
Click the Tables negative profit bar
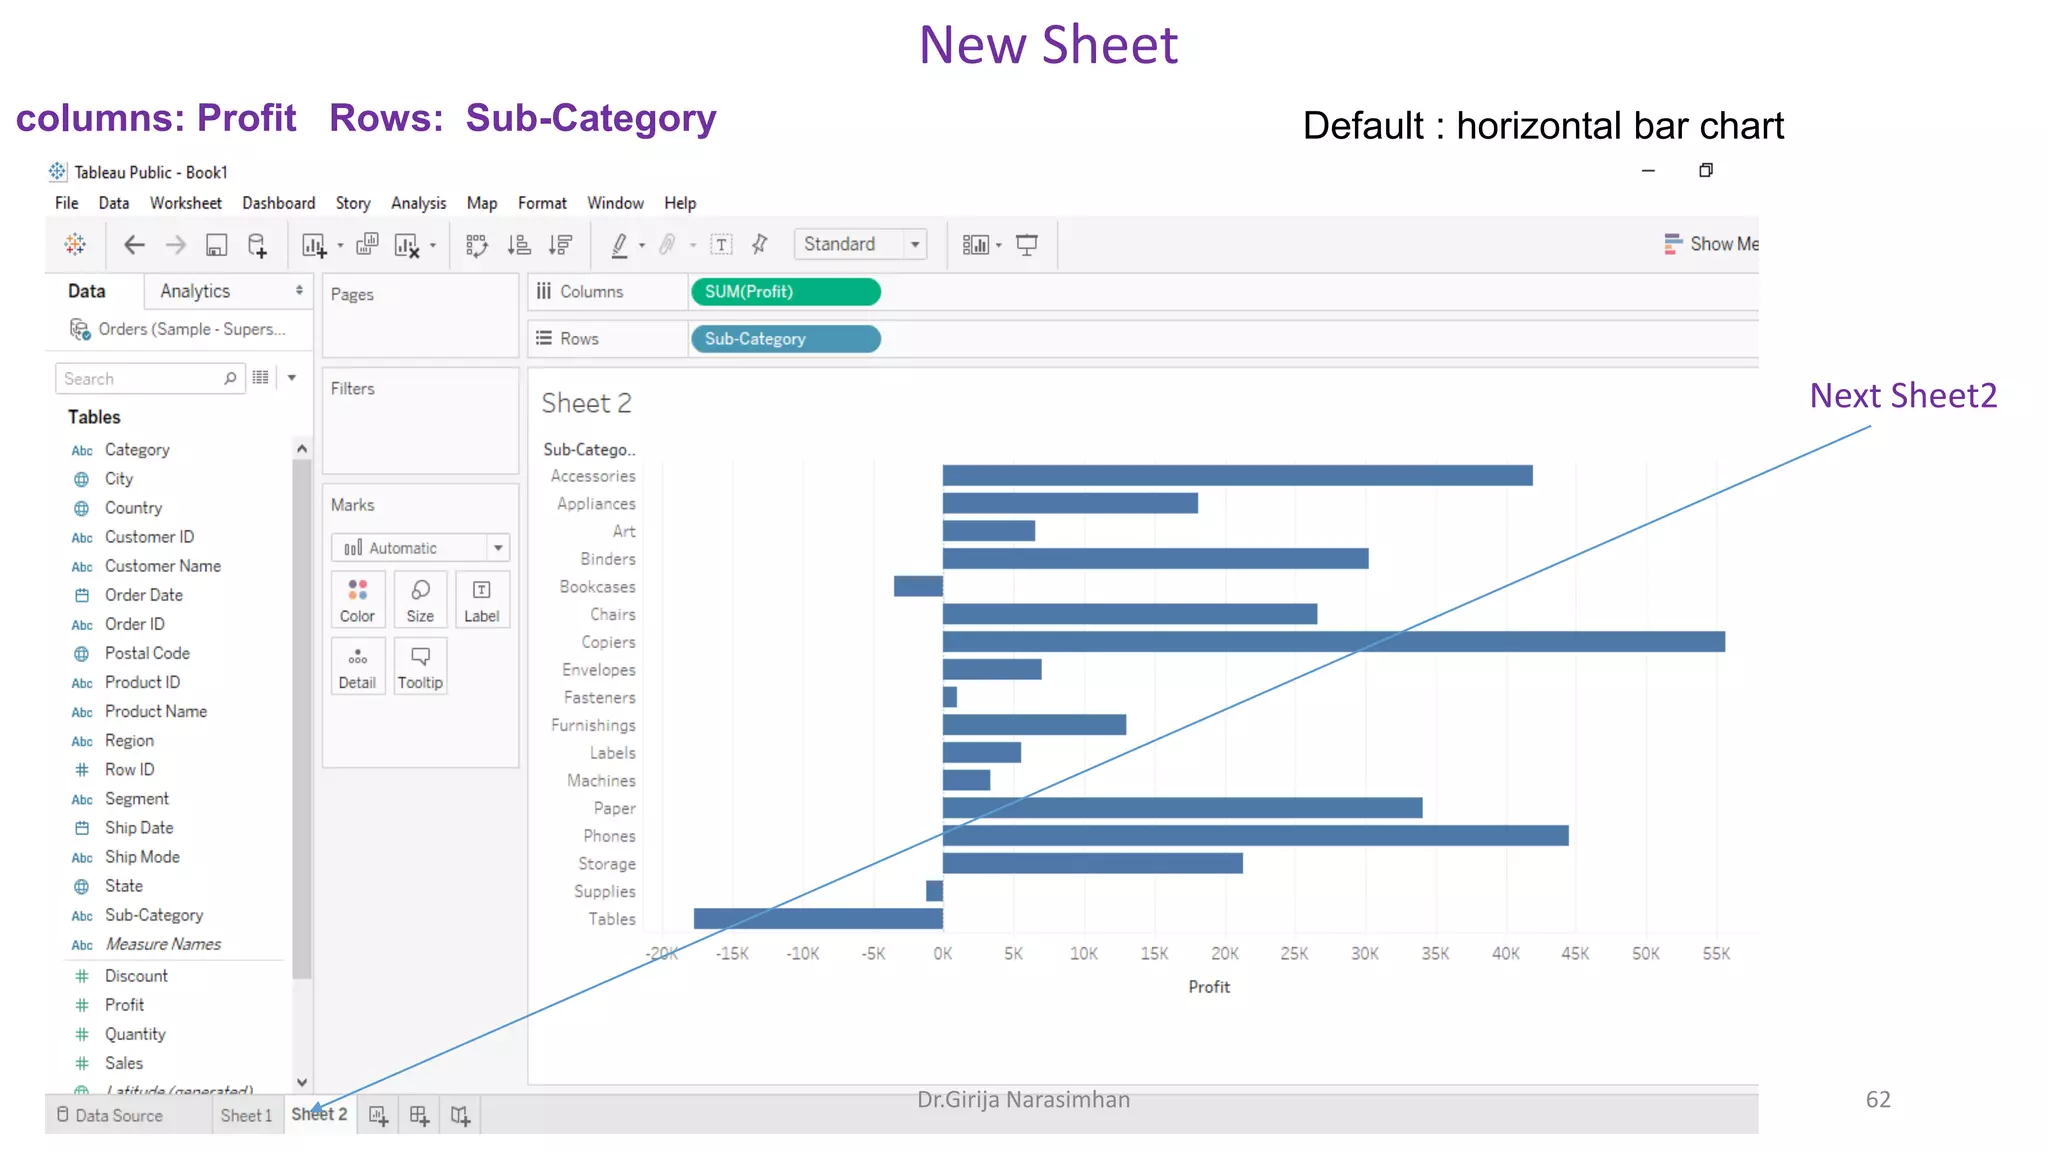[818, 918]
